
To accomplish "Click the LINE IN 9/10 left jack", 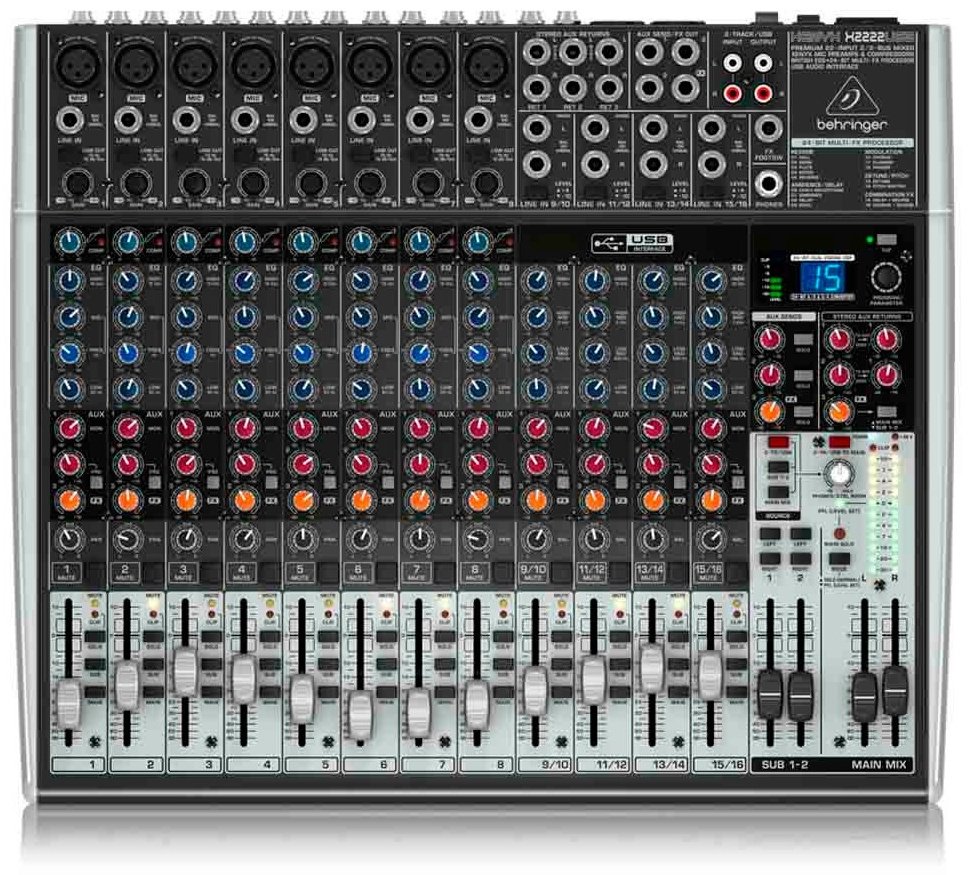I will coord(536,129).
